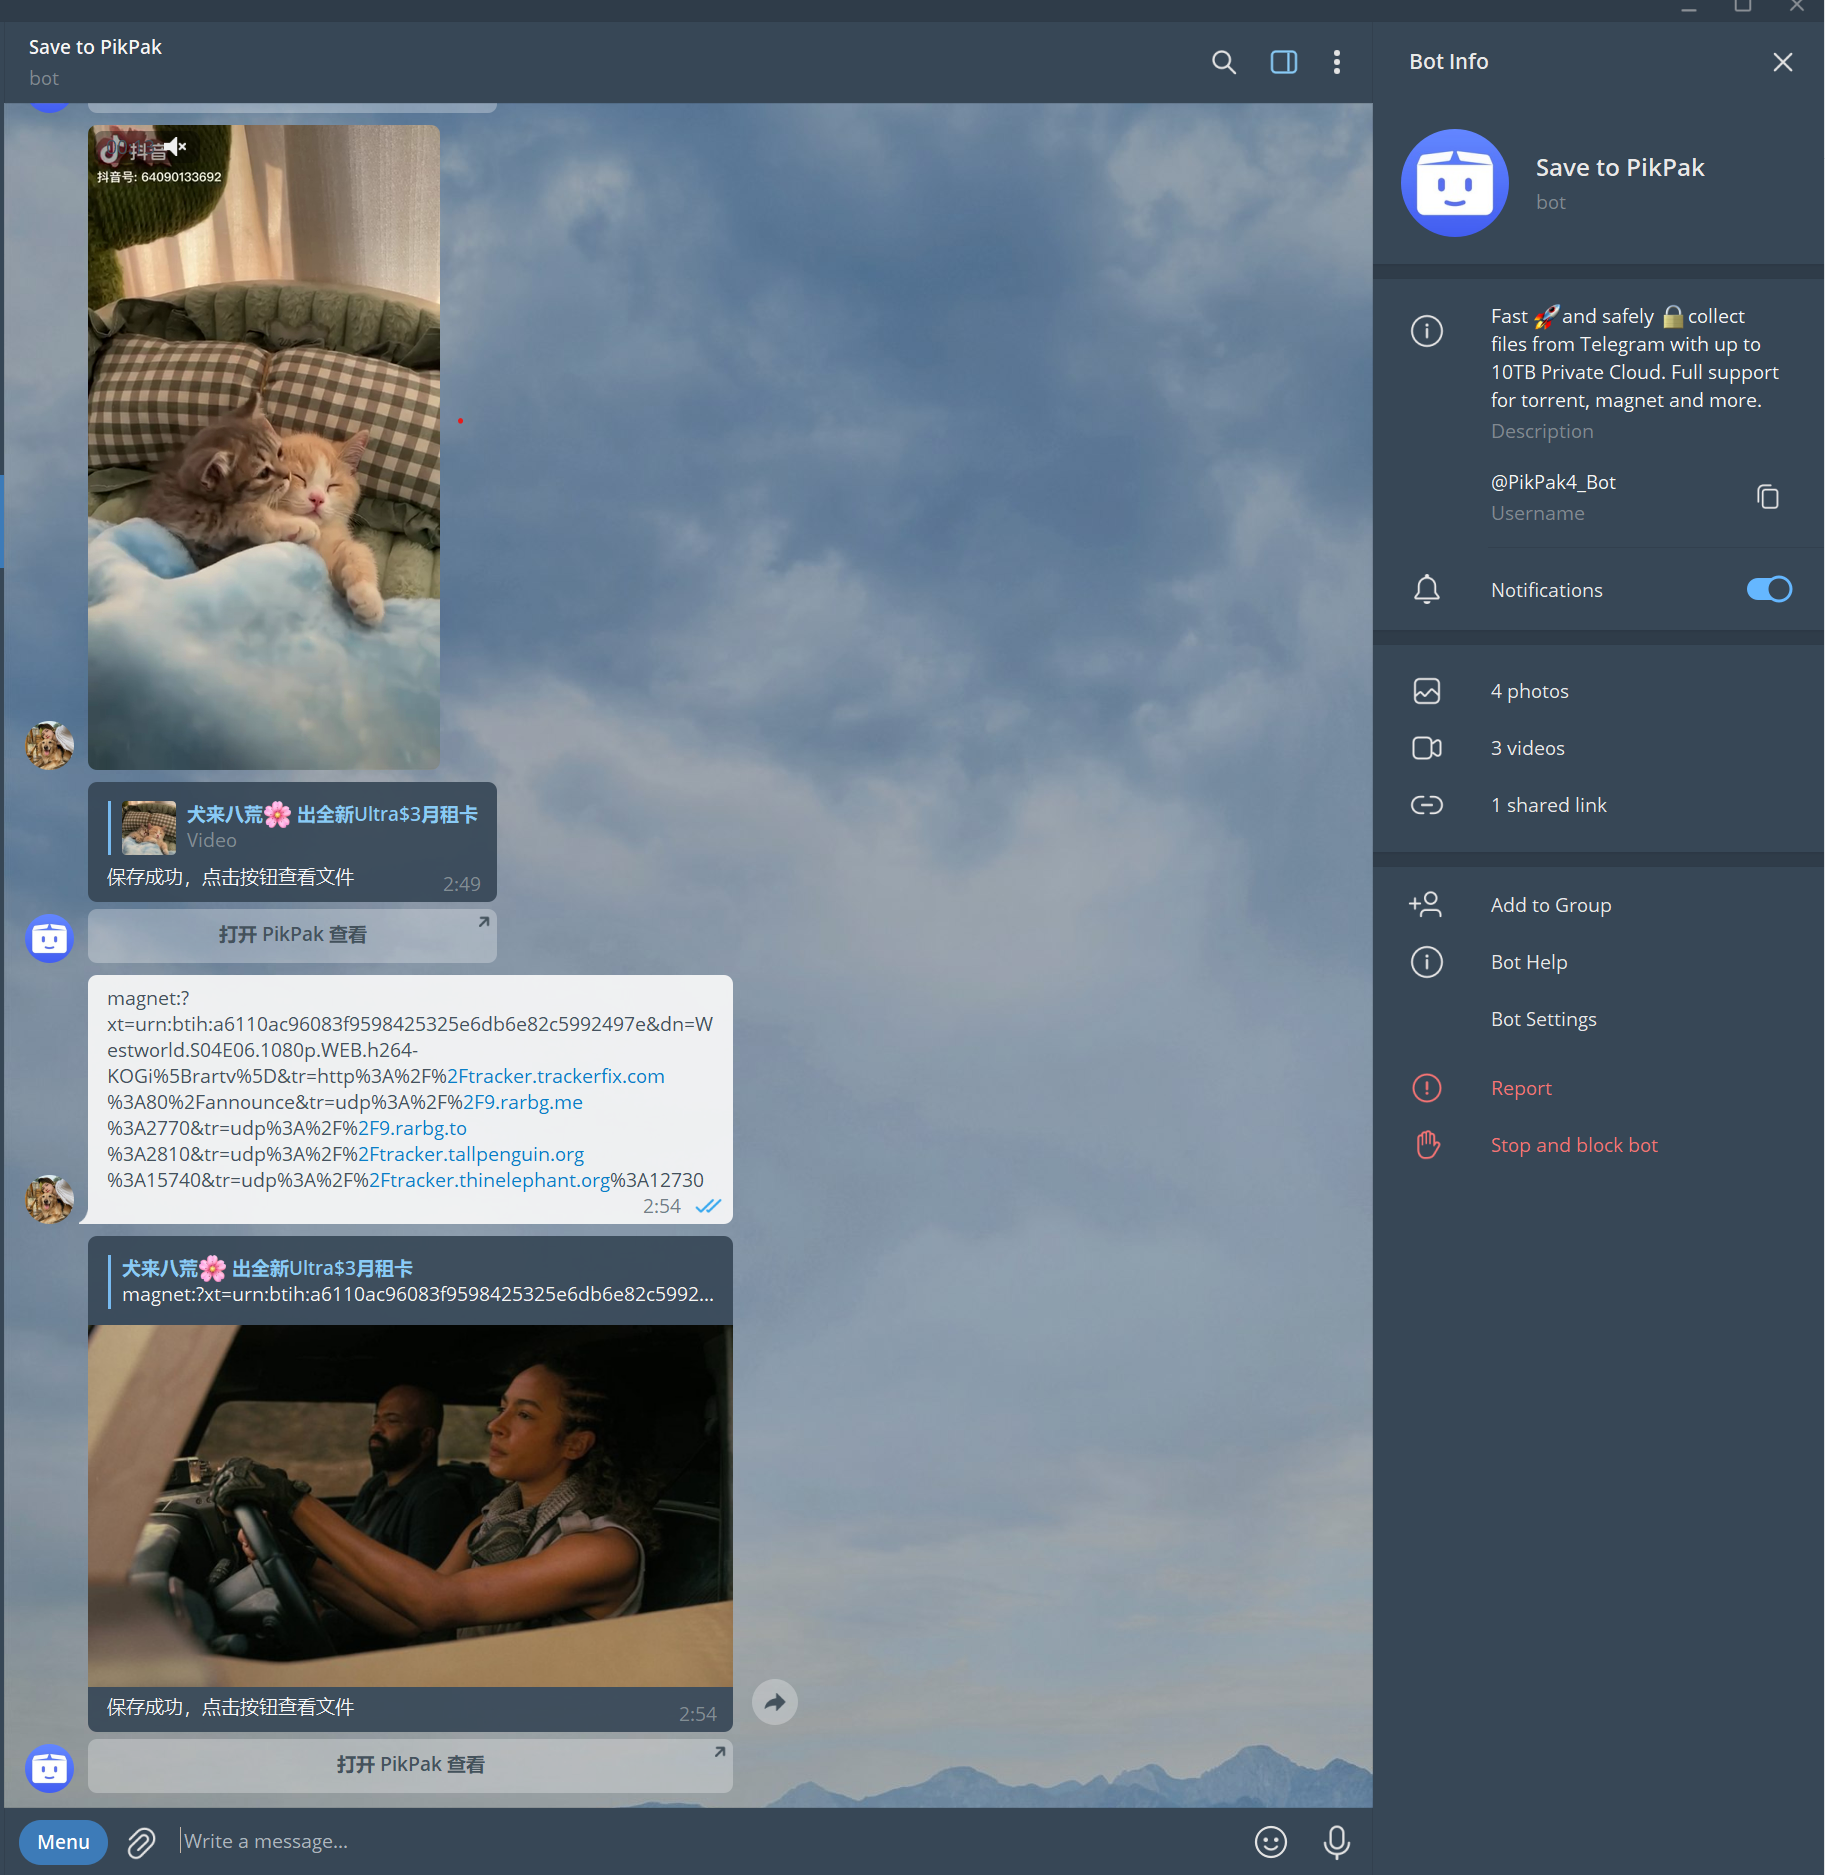Click the Bot Help info icon
The image size is (1825, 1875).
1427,962
